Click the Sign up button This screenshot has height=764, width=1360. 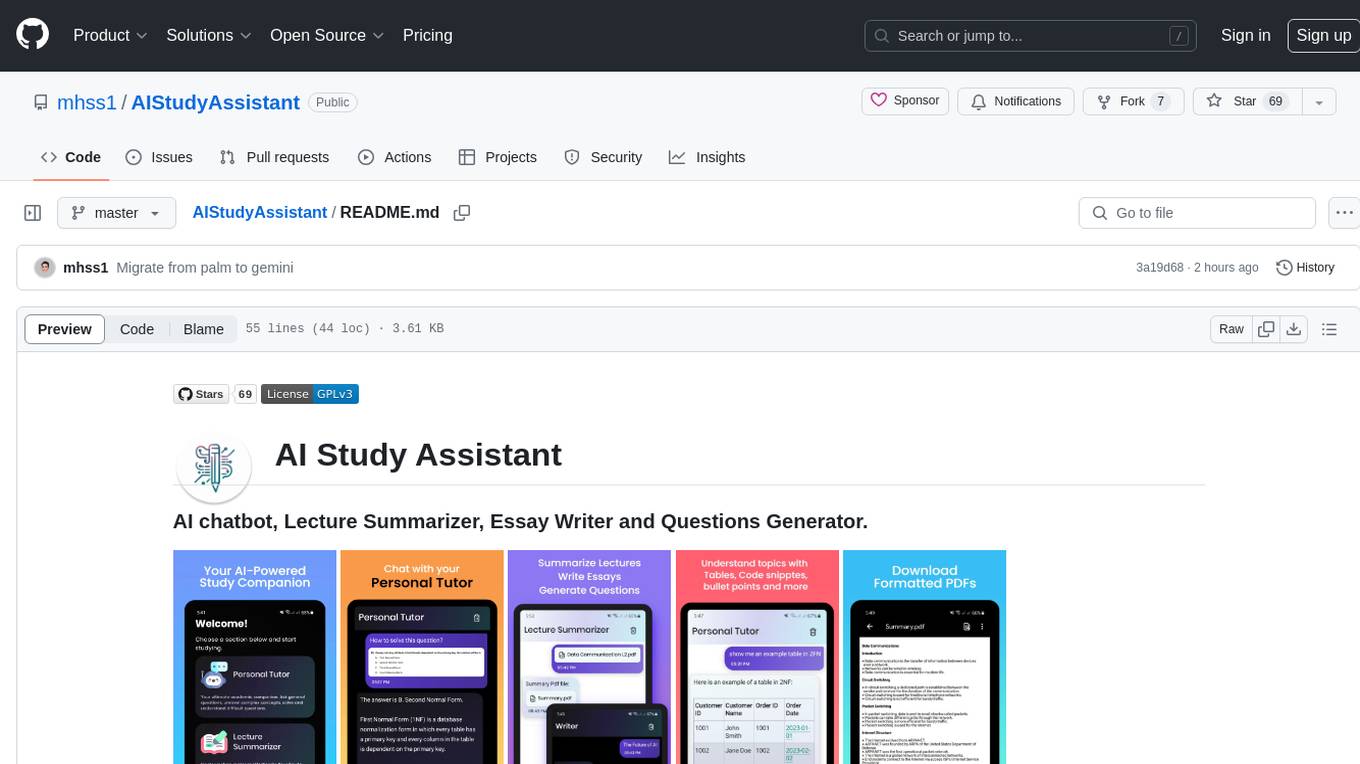[1323, 35]
